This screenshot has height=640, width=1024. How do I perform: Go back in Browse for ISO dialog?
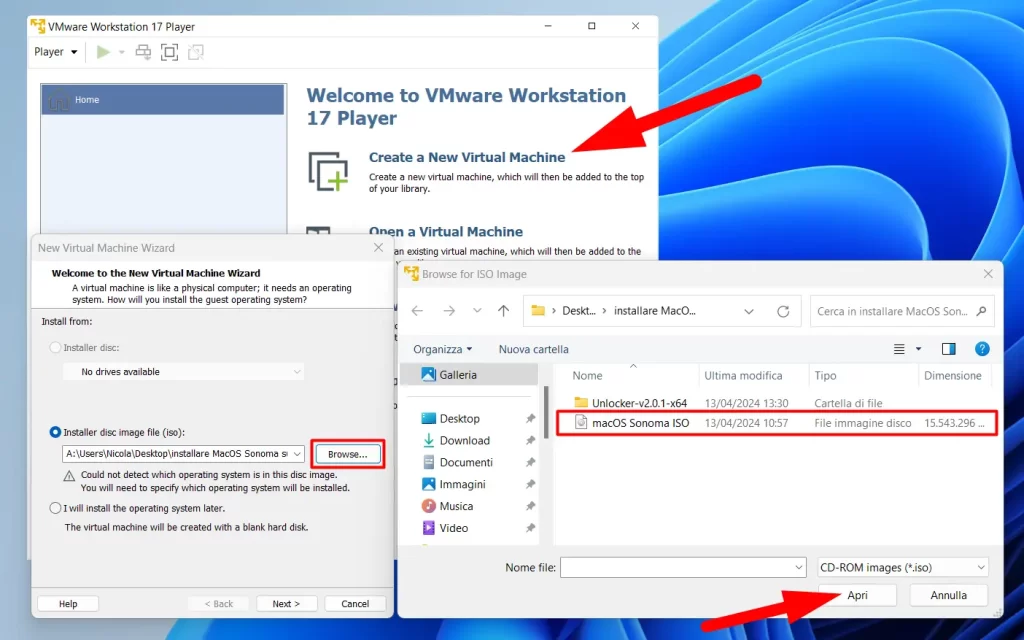click(x=417, y=312)
